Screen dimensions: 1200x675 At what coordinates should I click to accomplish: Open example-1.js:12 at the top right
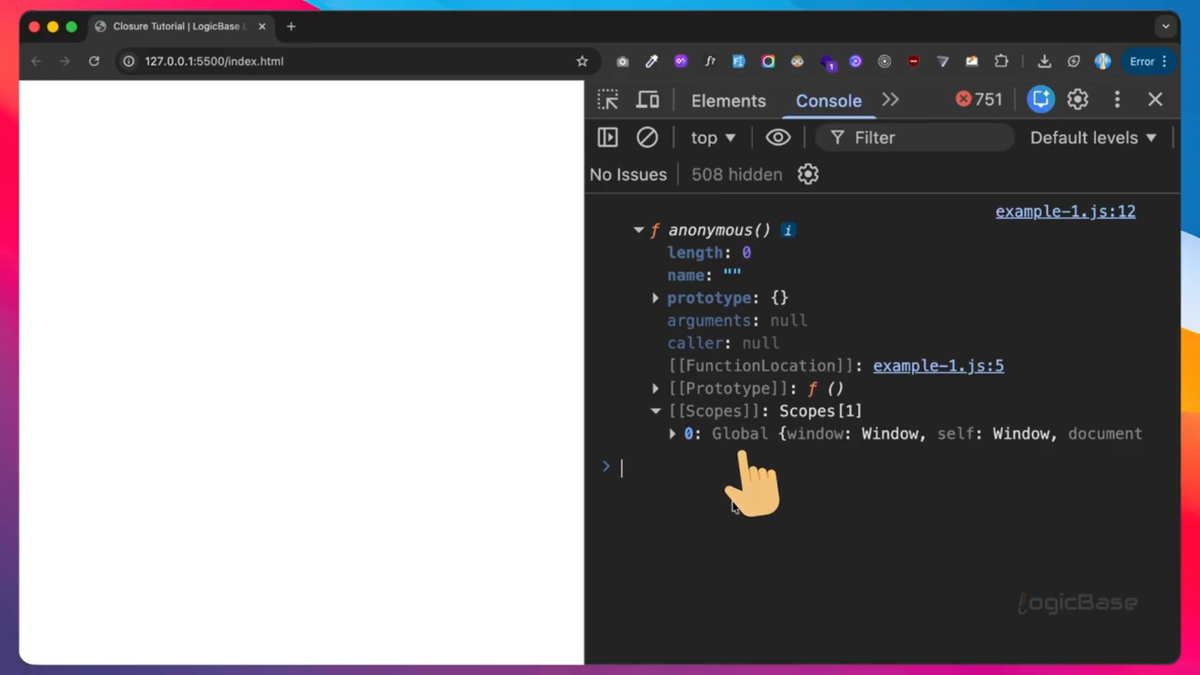[1064, 211]
